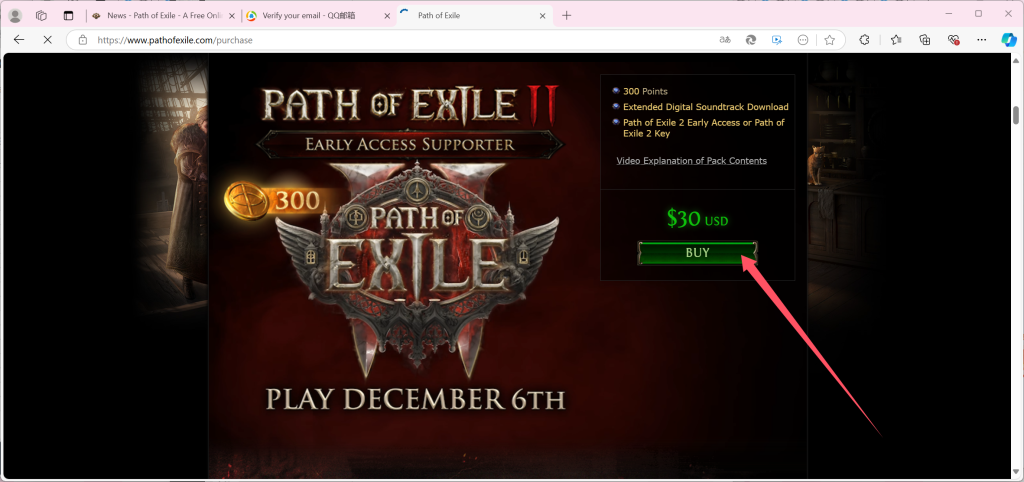
Task: Go back to previous page
Action: 19,40
